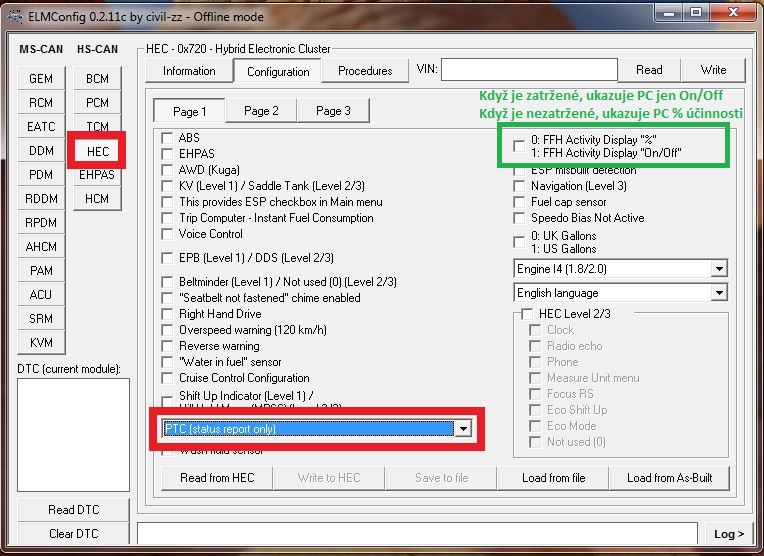Click the VIN input field
This screenshot has width=764, height=556.
click(x=527, y=70)
